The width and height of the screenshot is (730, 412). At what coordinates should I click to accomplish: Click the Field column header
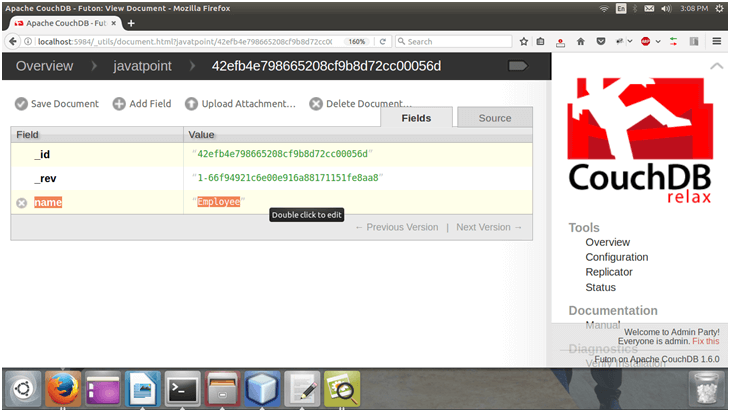tap(97, 135)
